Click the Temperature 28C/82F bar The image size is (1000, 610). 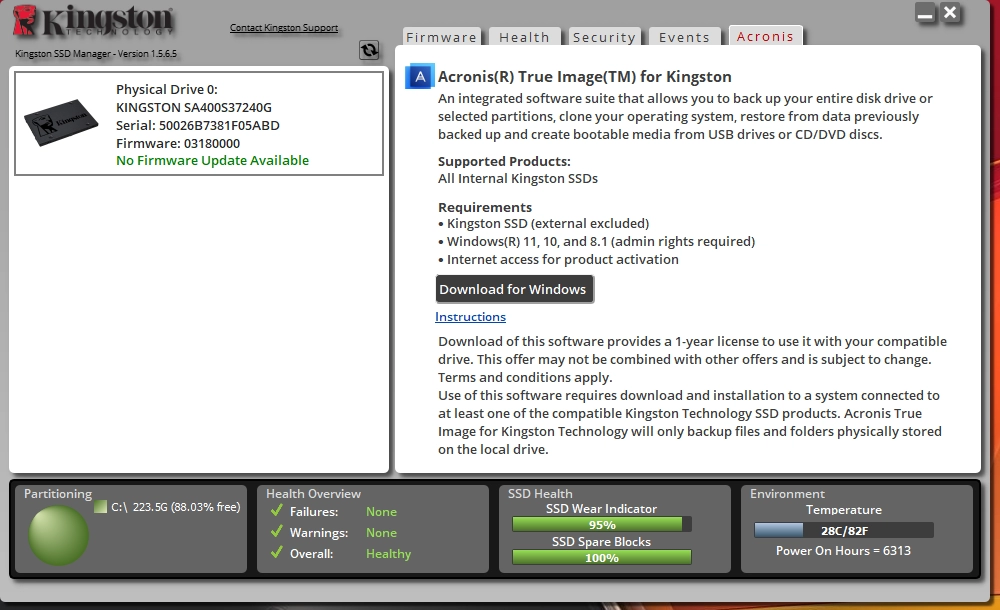(843, 530)
